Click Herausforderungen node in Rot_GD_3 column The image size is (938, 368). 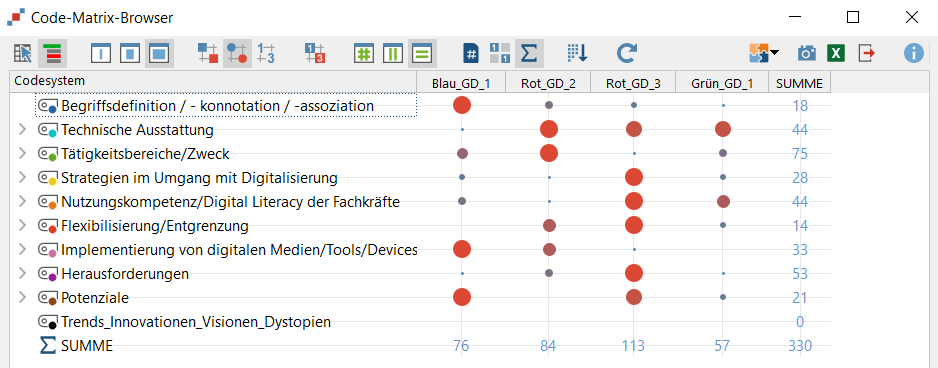click(x=634, y=273)
